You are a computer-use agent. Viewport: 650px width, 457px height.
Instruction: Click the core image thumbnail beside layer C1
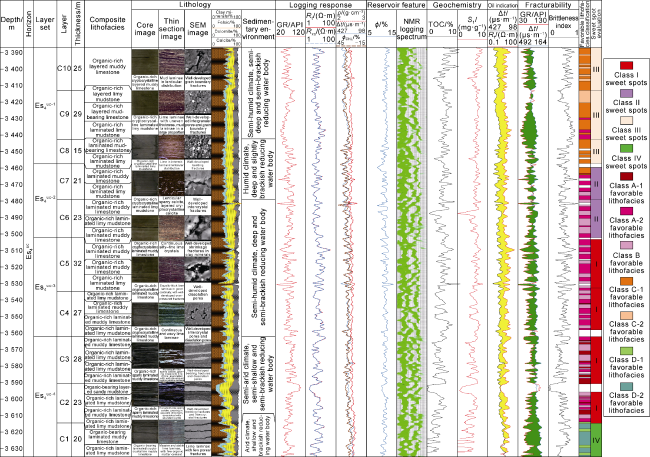pos(145,433)
